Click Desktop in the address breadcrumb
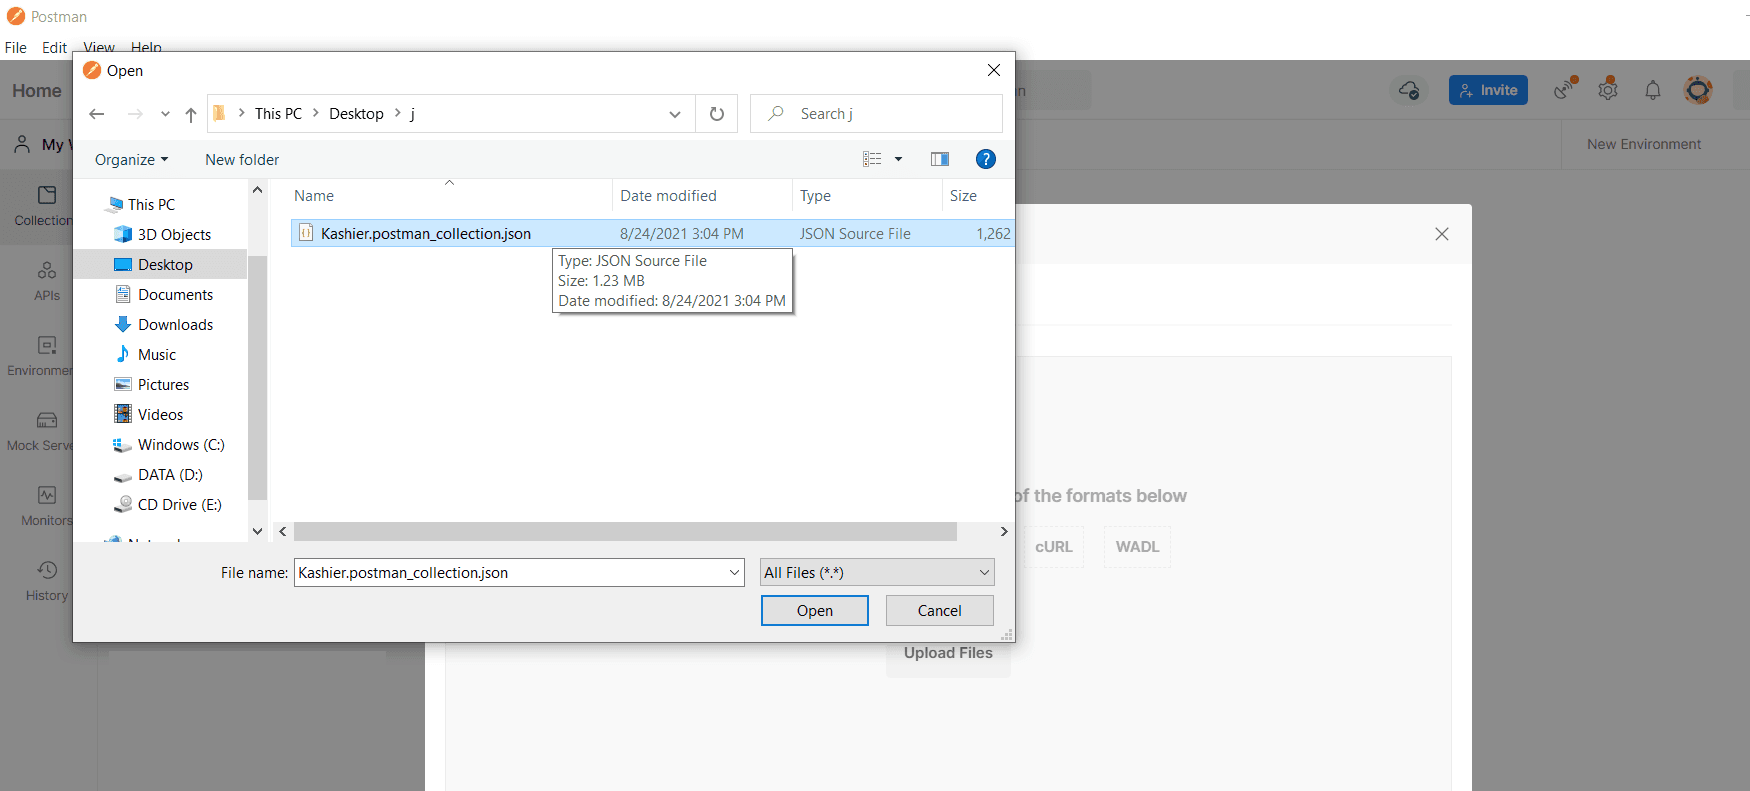1750x791 pixels. tap(356, 114)
